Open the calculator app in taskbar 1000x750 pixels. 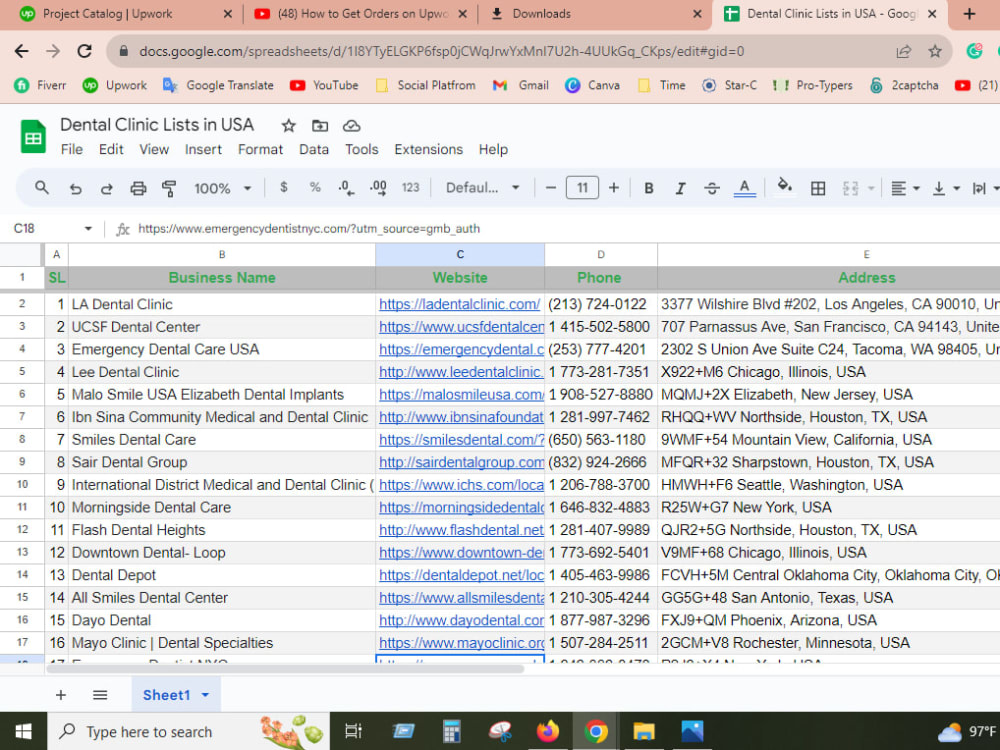coord(452,732)
